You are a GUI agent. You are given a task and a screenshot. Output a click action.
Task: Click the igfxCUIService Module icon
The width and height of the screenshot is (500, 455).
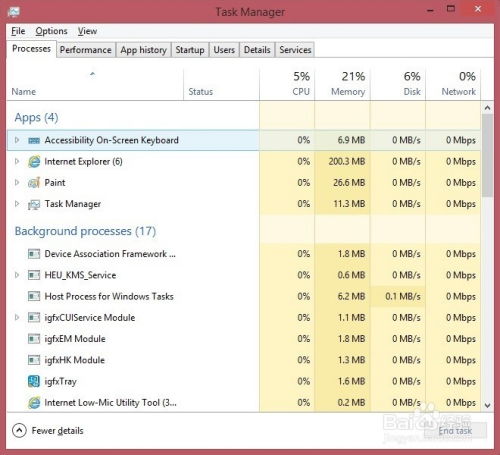click(x=34, y=318)
